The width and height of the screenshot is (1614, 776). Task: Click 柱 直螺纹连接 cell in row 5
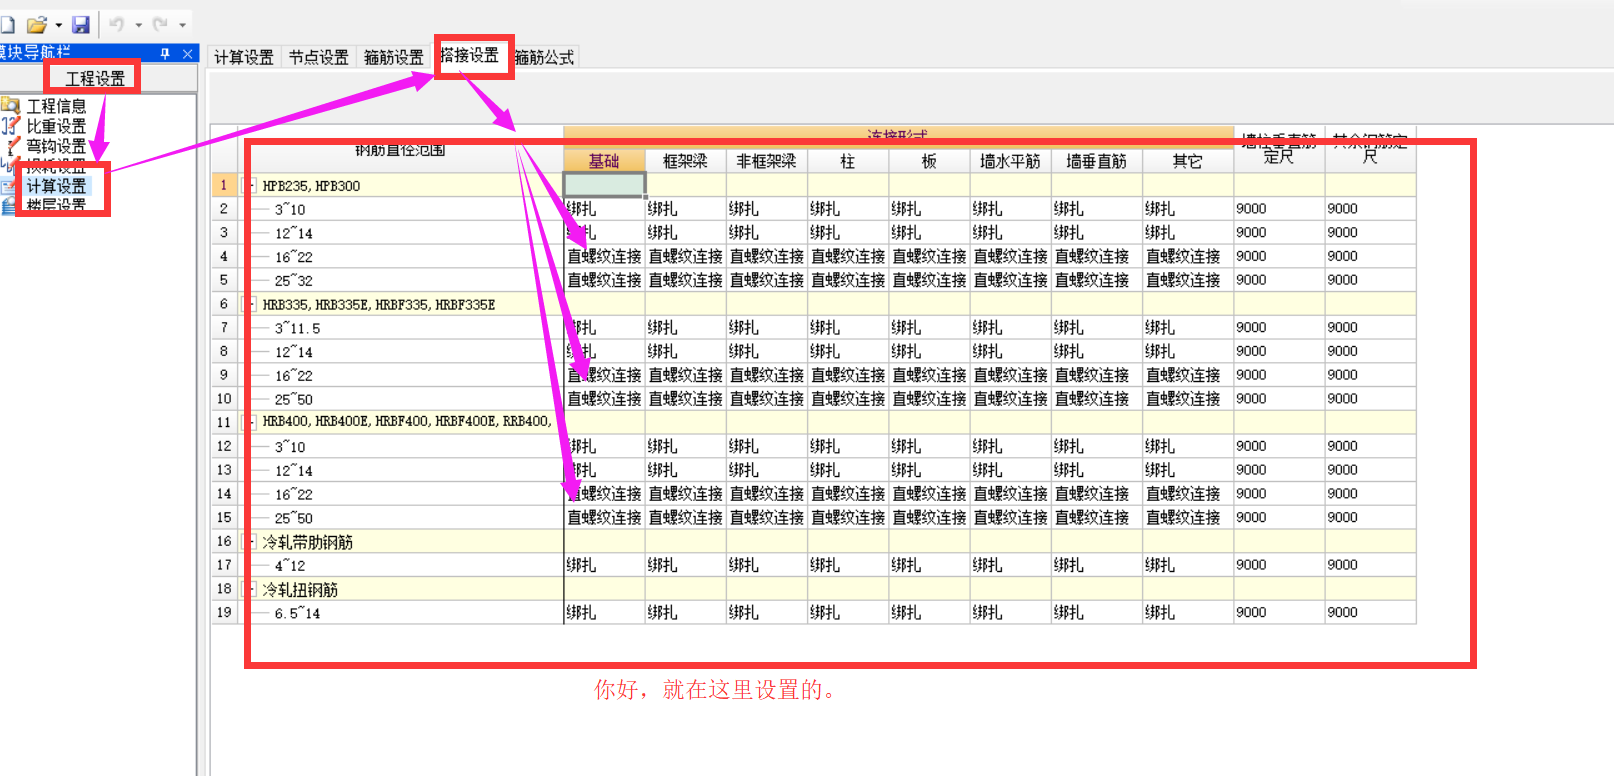[848, 280]
